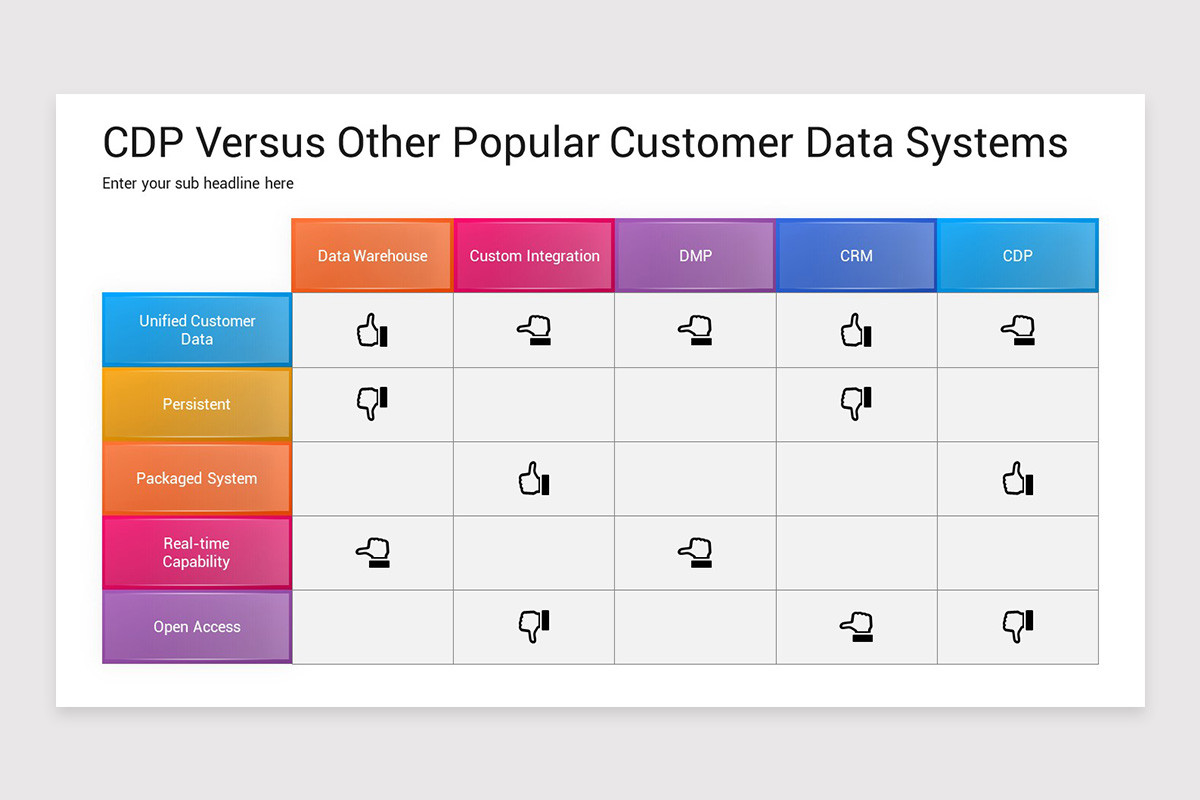Select pointing hand icon in Data Warehouse Real-time cell
This screenshot has height=800, width=1200.
(x=372, y=552)
